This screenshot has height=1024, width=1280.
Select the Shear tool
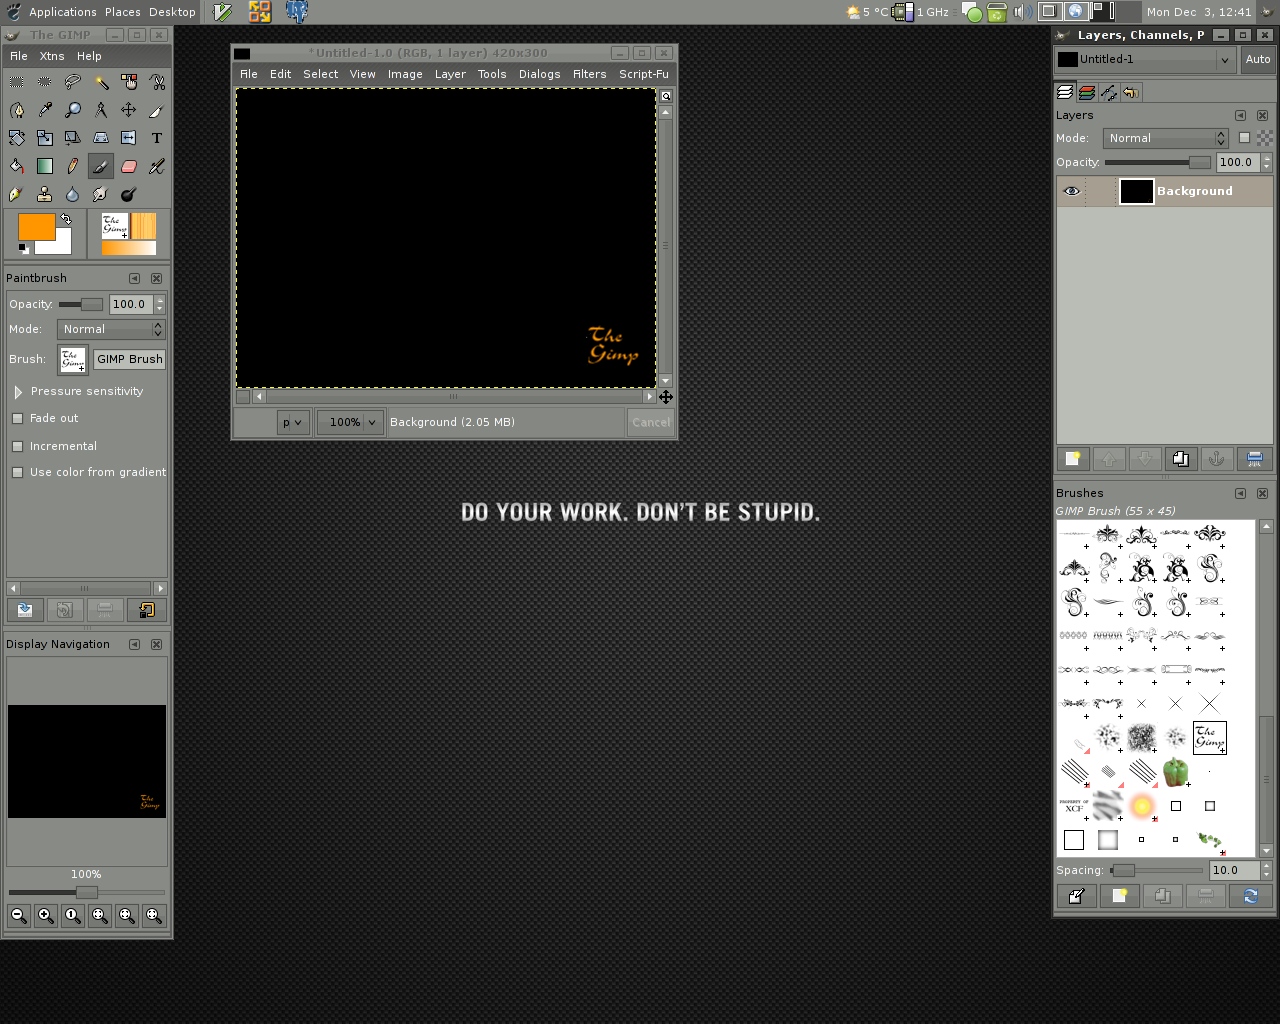pos(73,138)
